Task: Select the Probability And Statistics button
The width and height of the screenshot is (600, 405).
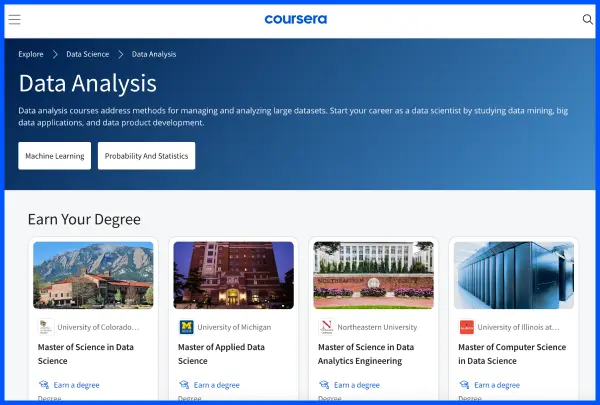Action: (x=147, y=156)
